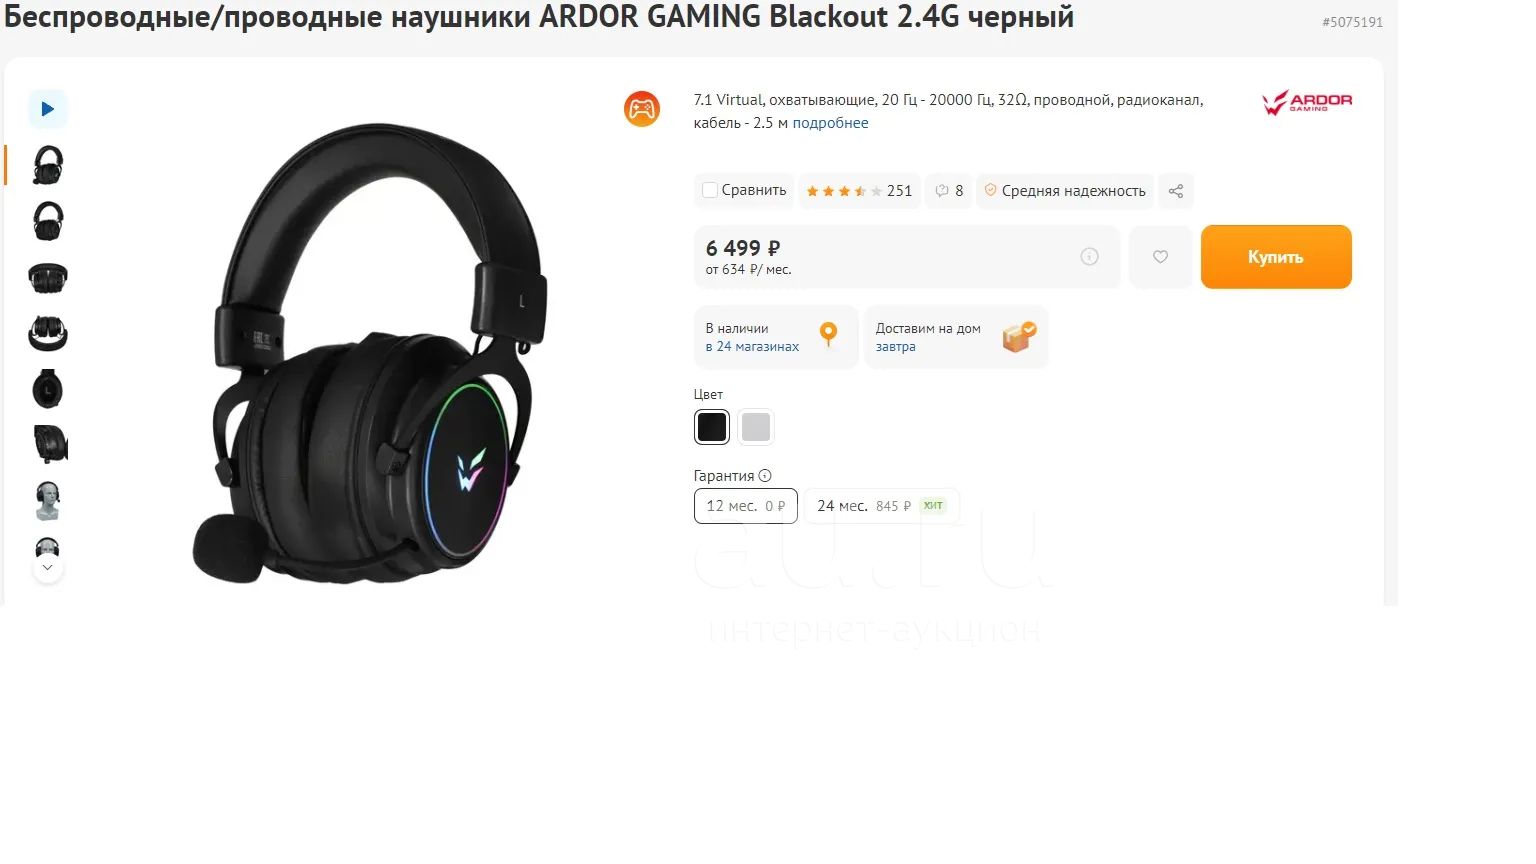Click the share icon
The width and height of the screenshot is (1536, 864).
(x=1176, y=191)
